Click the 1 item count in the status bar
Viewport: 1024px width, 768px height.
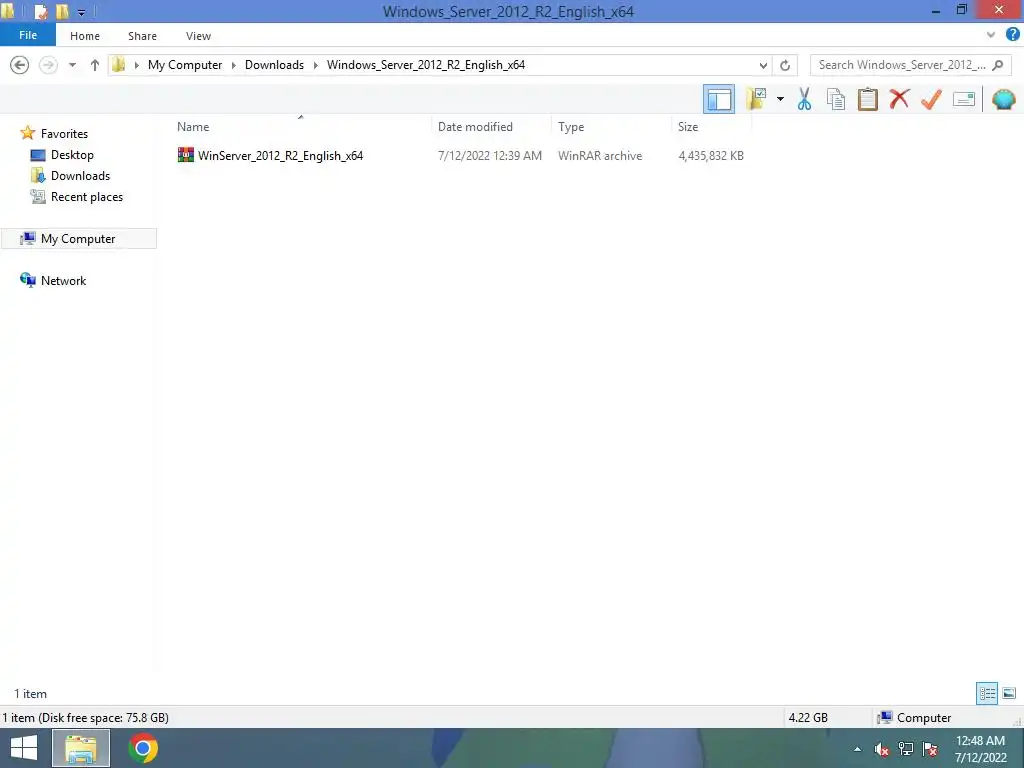31,694
